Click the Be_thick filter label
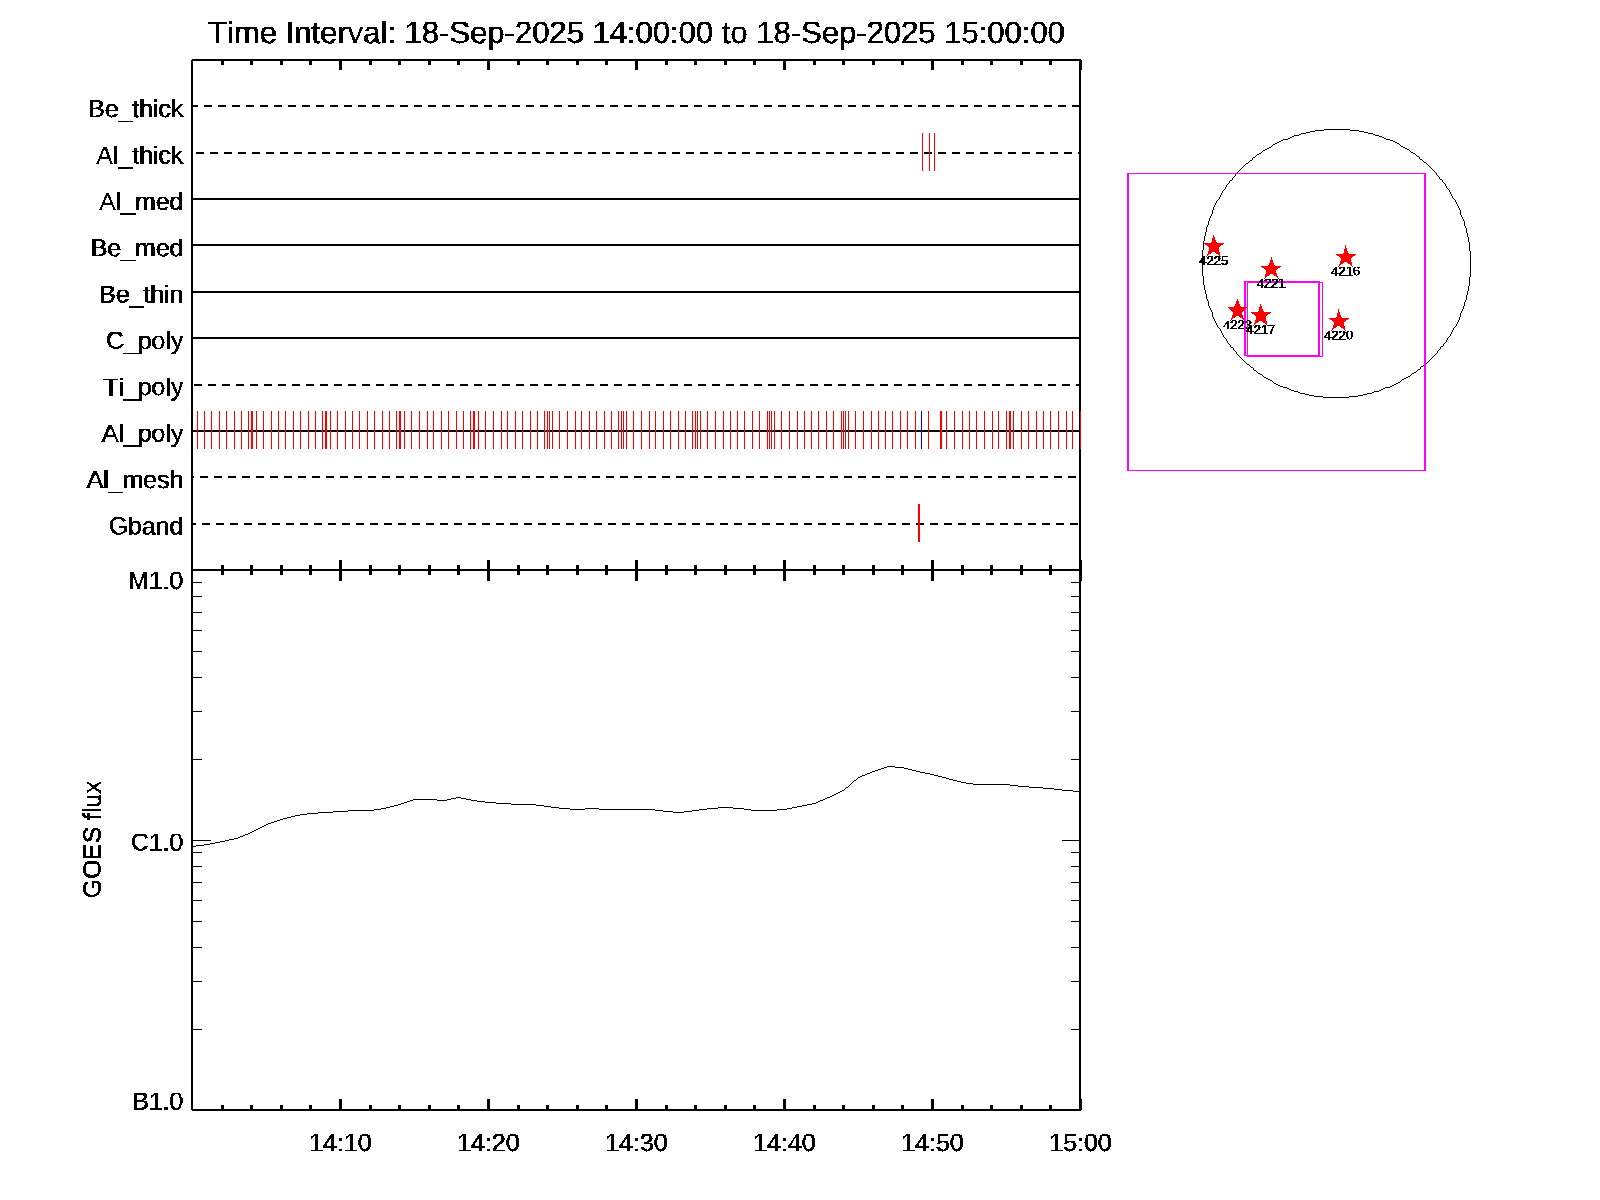Screen dimensions: 1600x1200 click(x=136, y=109)
